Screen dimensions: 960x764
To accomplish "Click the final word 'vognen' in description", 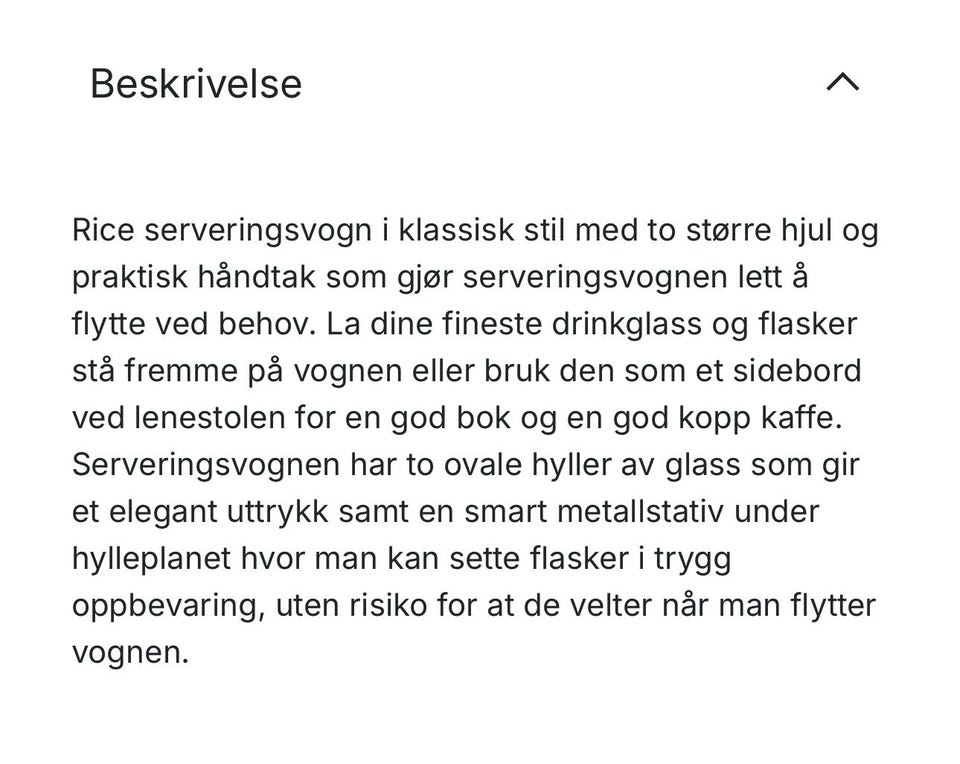I will [x=127, y=653].
